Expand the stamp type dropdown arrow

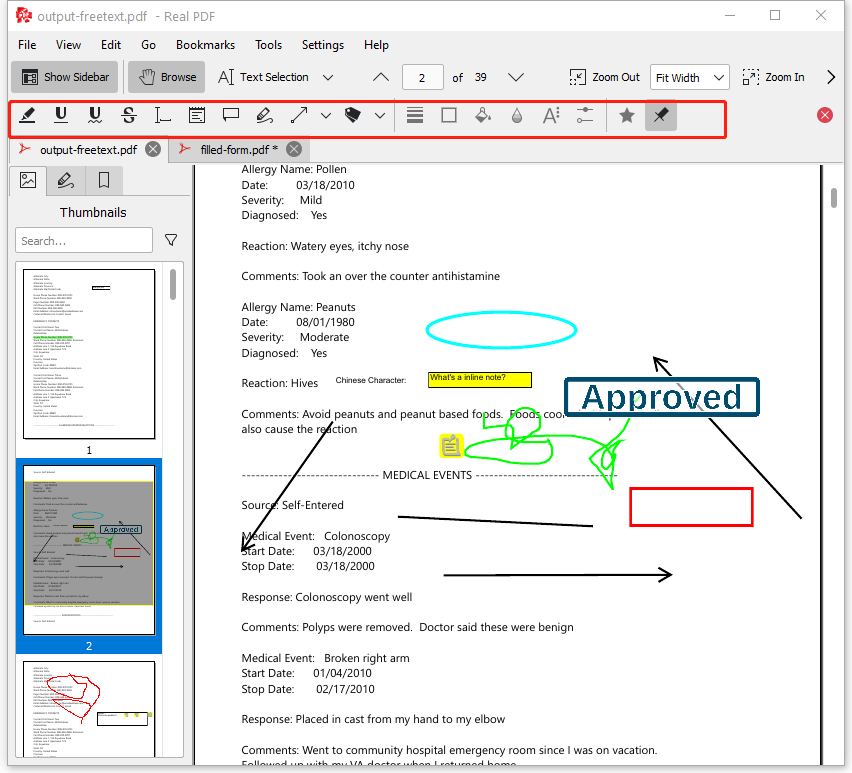[380, 116]
